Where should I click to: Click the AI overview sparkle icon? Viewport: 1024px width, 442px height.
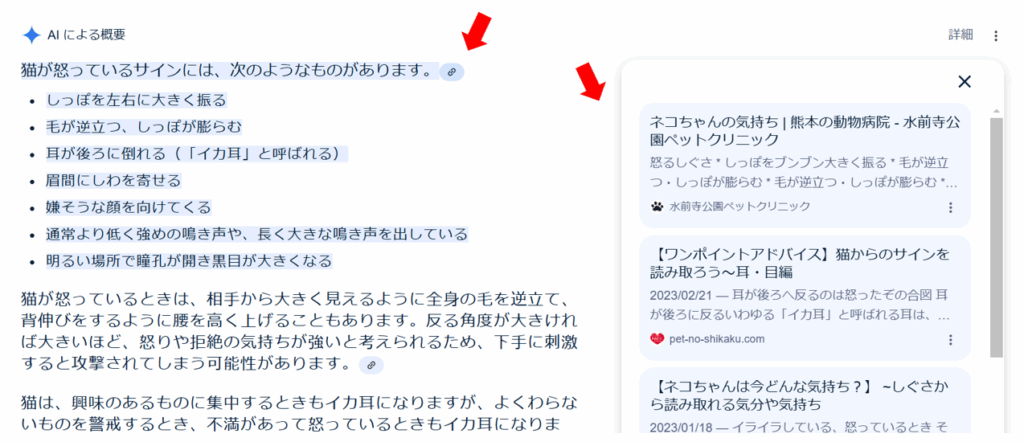[31, 35]
